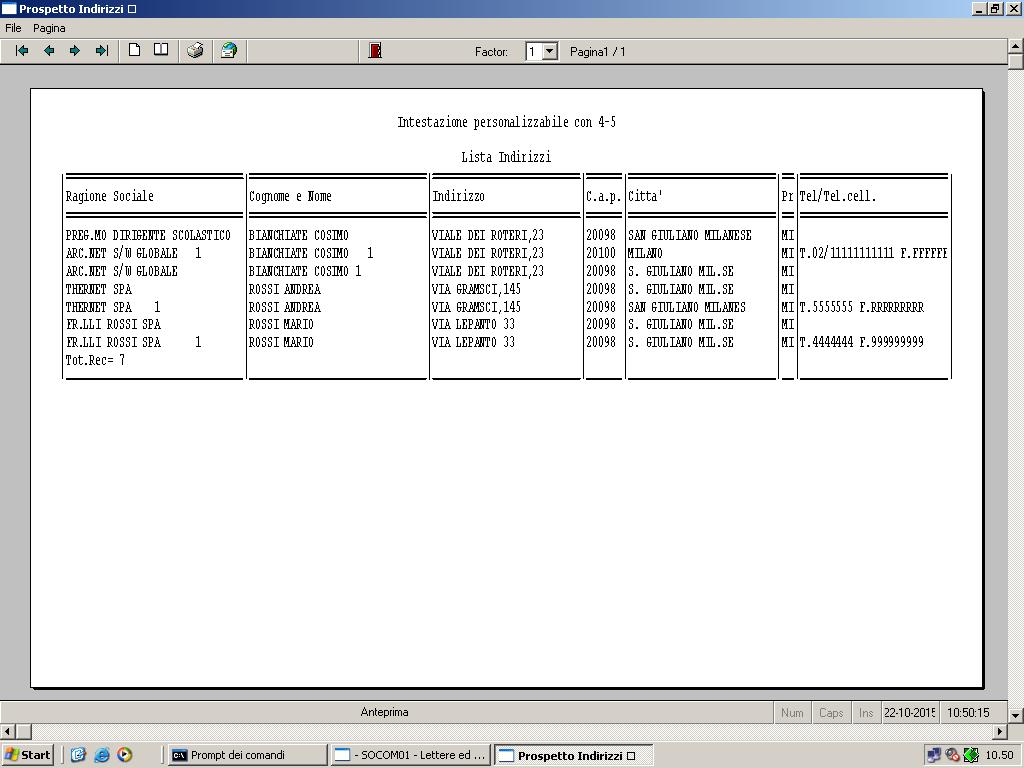This screenshot has width=1024, height=768.
Task: Click the Anteprima status bar text
Action: 385,712
